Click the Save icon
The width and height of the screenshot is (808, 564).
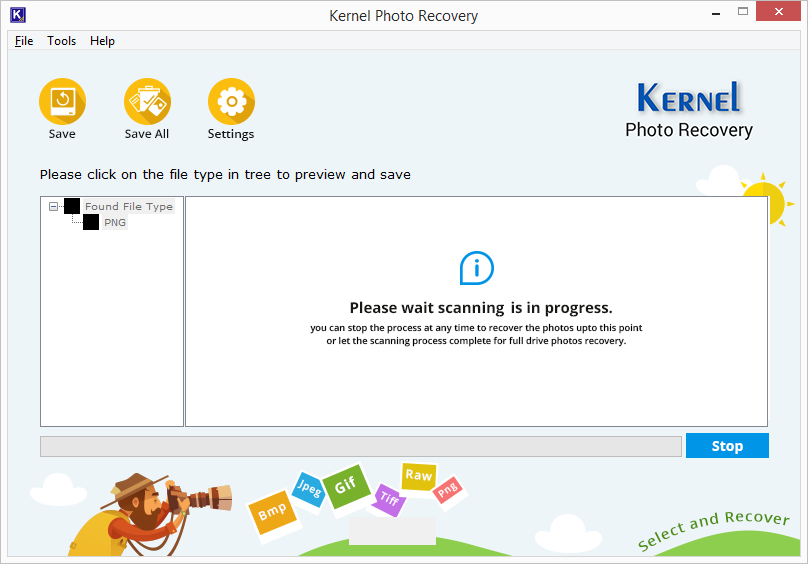pyautogui.click(x=62, y=102)
